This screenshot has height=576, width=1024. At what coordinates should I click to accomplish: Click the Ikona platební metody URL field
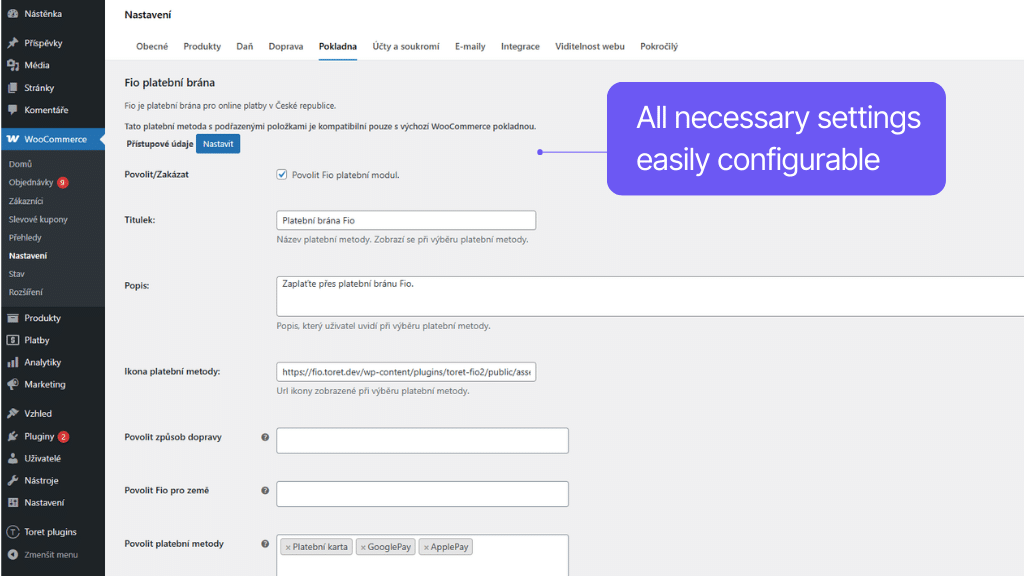tap(406, 372)
